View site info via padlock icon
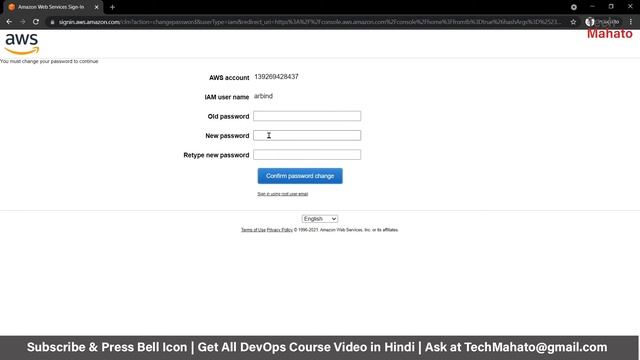Screen dimensions: 640x360 tap(52, 22)
